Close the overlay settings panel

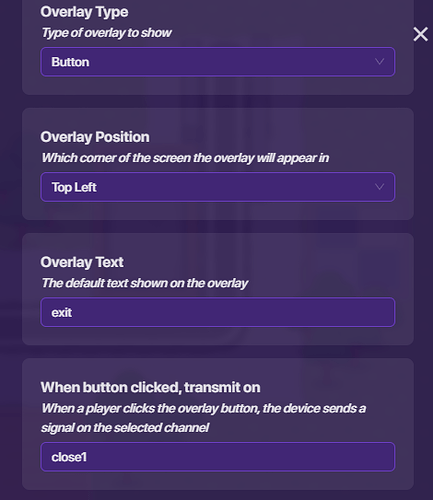(x=420, y=34)
